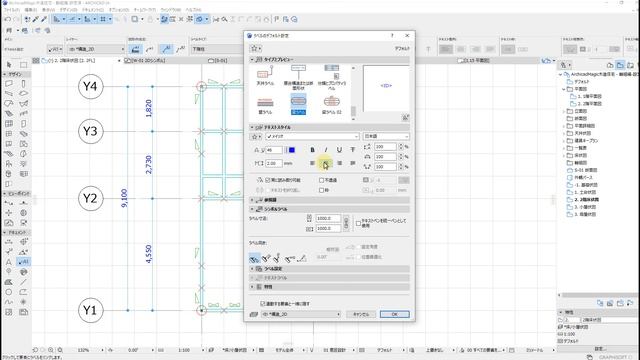This screenshot has width=640, height=360.
Task: Select the Circle tool in the toolbox
Action: (9, 292)
